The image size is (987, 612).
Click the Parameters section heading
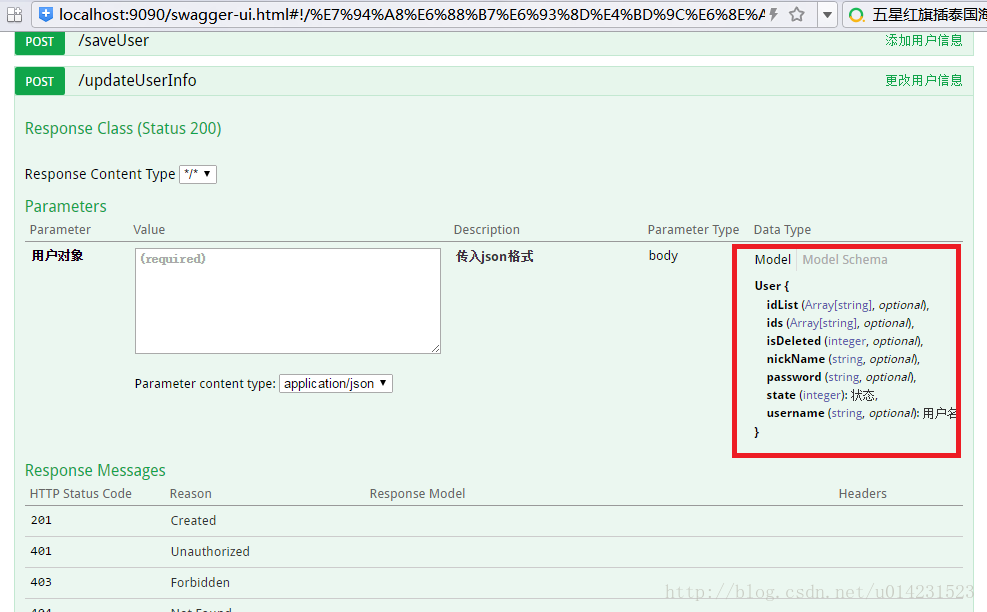(65, 207)
